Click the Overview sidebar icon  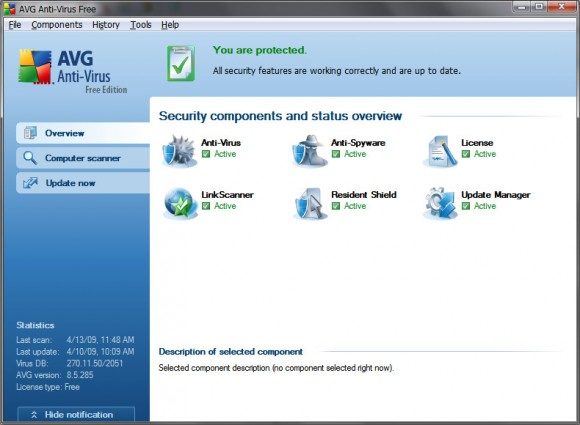[x=30, y=133]
